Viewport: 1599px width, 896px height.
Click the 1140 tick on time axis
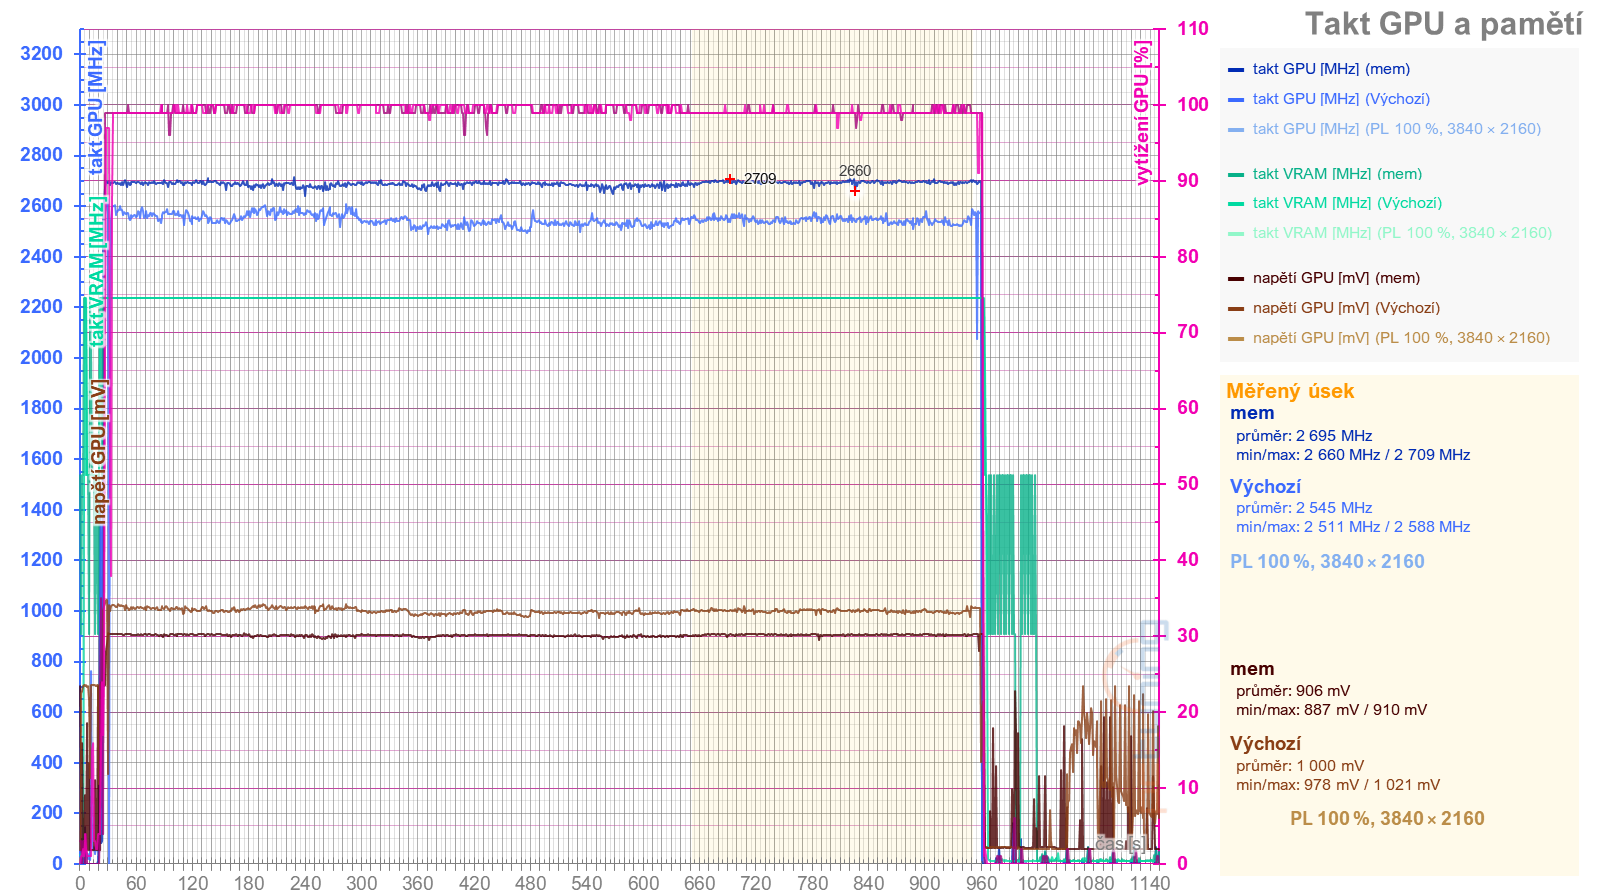click(1150, 883)
